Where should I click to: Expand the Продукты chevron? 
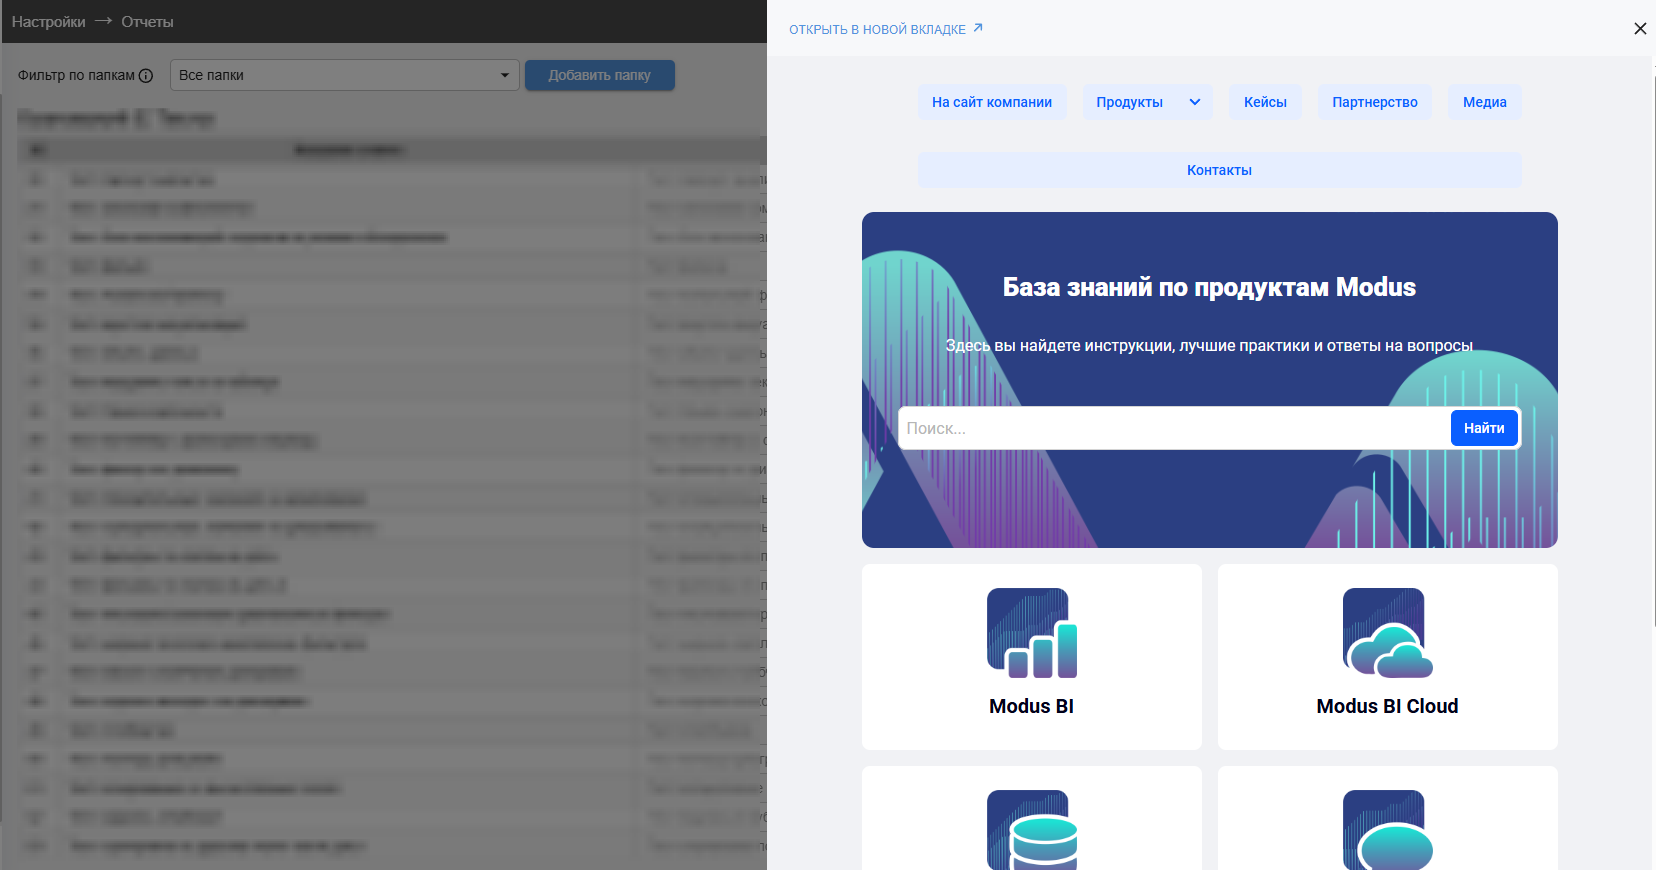coord(1195,102)
